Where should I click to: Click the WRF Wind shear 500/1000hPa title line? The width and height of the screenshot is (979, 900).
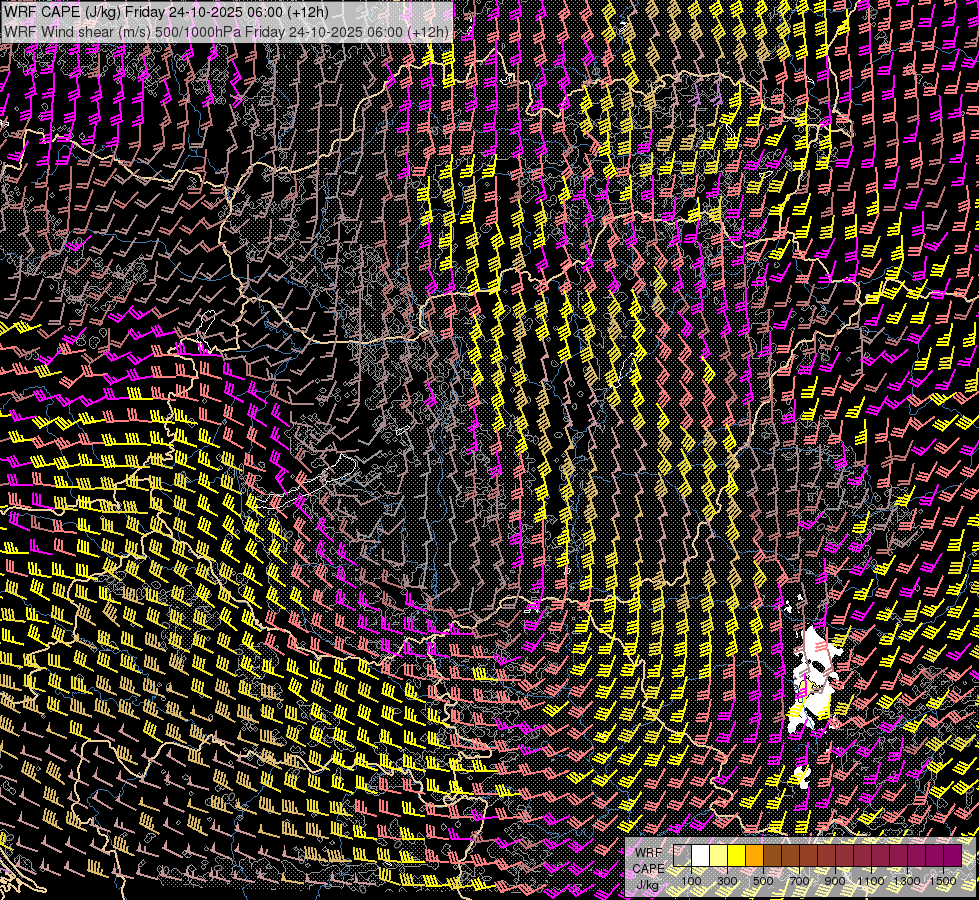pyautogui.click(x=226, y=31)
